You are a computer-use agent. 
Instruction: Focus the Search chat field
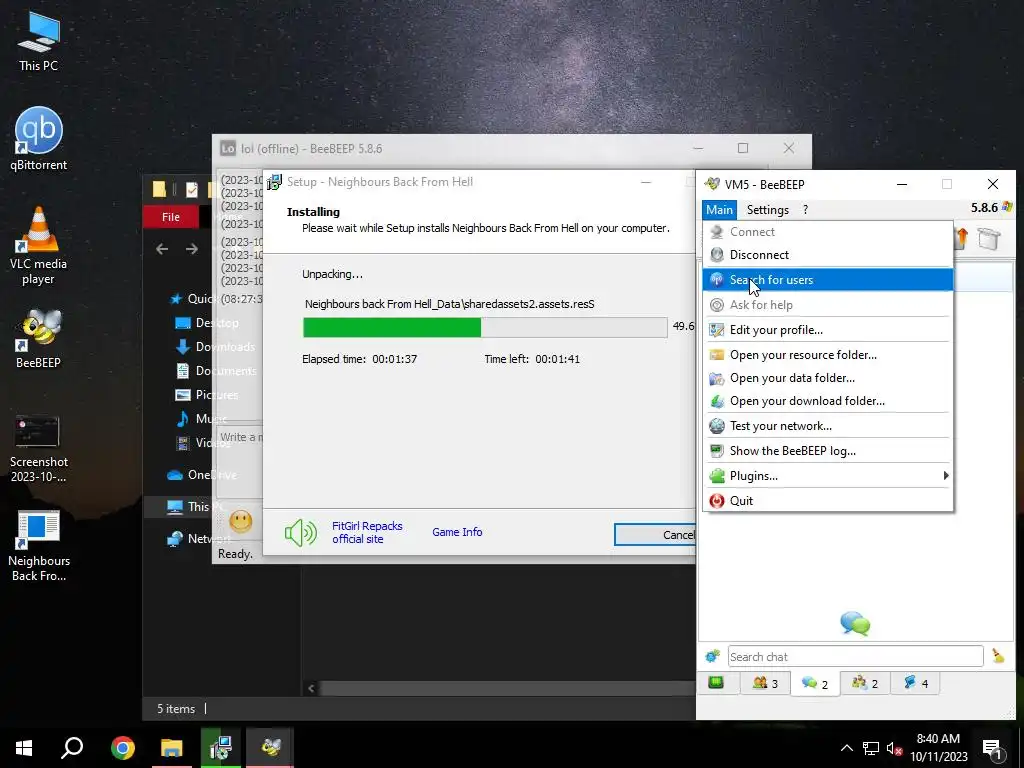point(855,656)
